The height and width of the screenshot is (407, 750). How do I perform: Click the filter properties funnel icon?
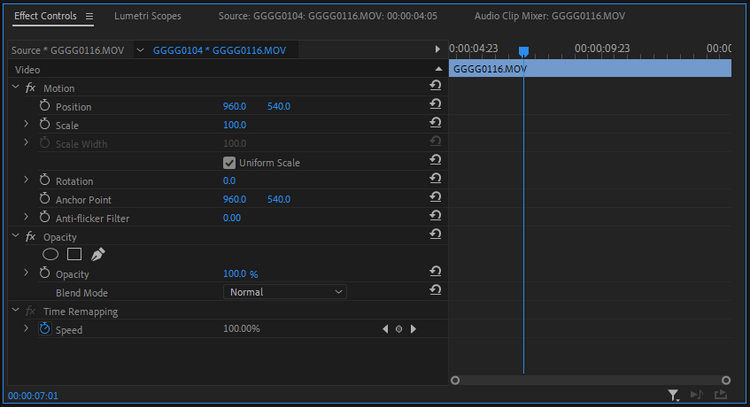674,396
